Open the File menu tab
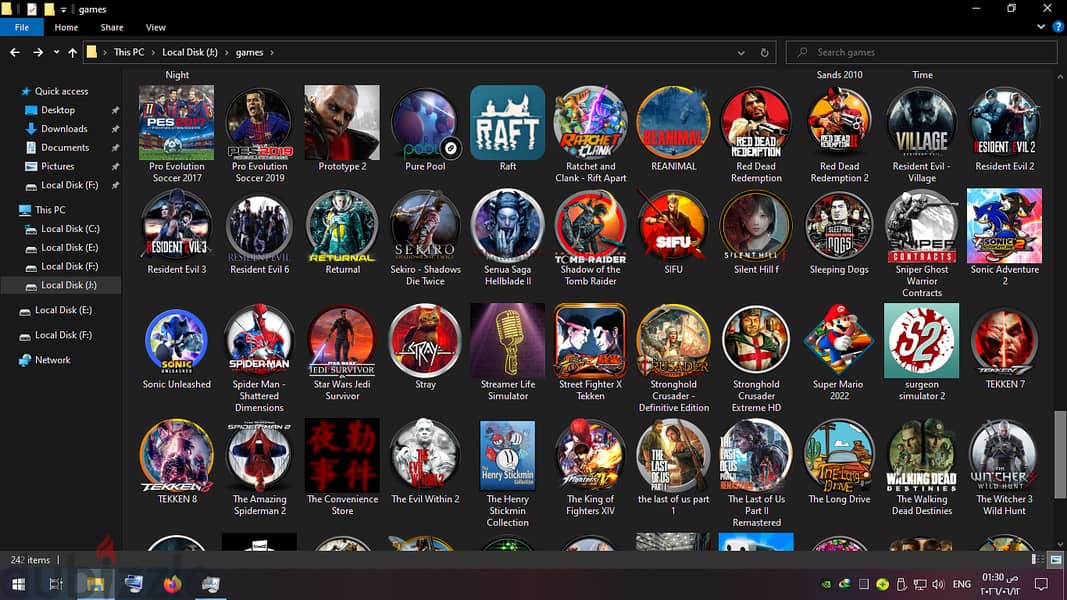The image size is (1067, 600). [x=22, y=27]
